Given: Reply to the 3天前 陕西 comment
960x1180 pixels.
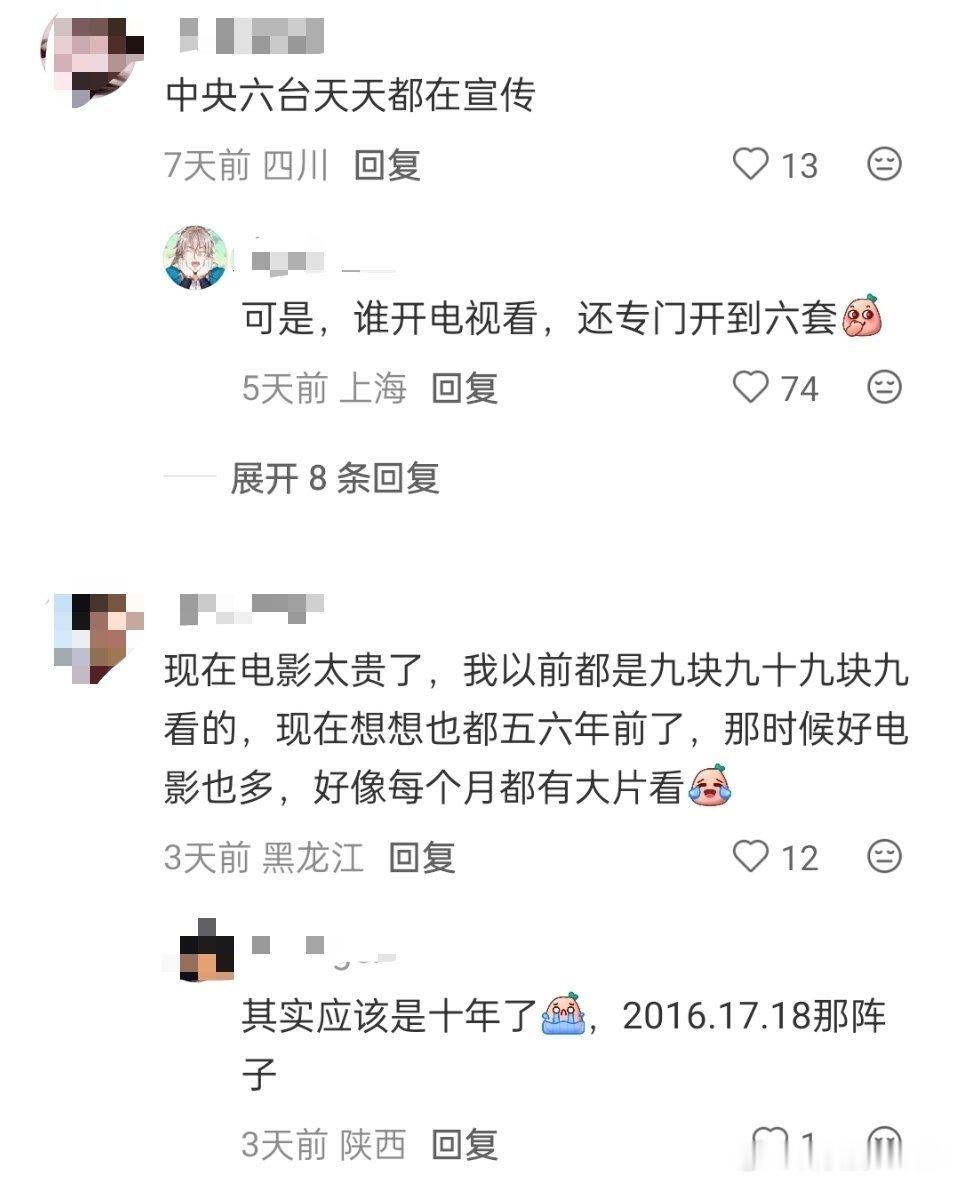Looking at the screenshot, I should [464, 1145].
